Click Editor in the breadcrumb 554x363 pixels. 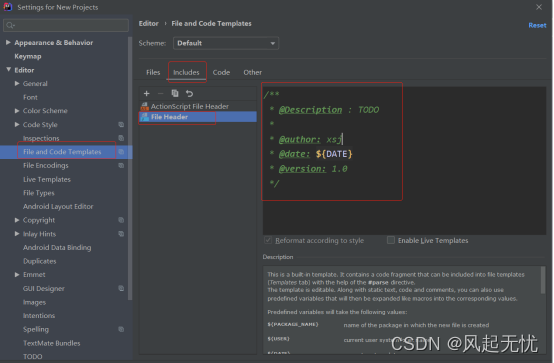(x=148, y=23)
